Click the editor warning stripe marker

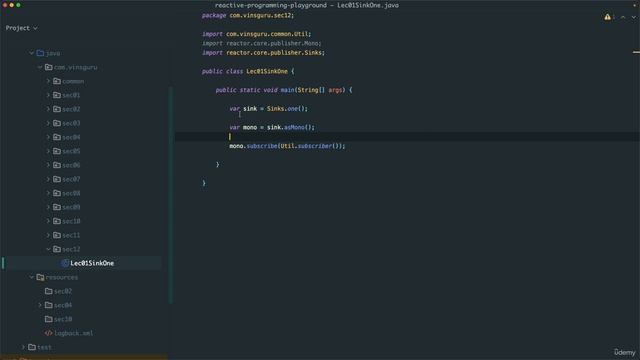point(636,52)
